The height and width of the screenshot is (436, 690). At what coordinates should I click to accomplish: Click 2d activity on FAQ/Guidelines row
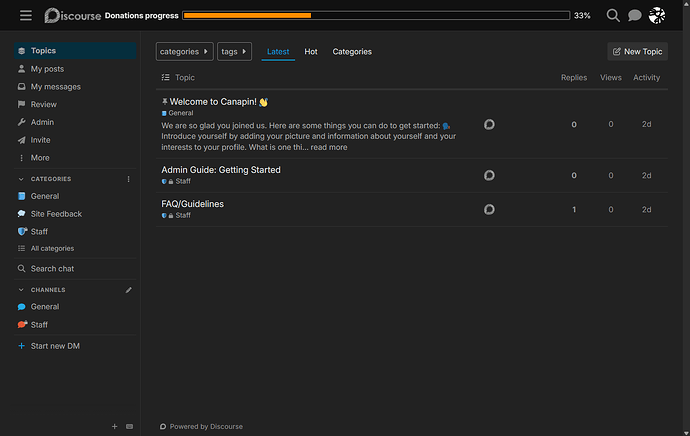coord(646,210)
